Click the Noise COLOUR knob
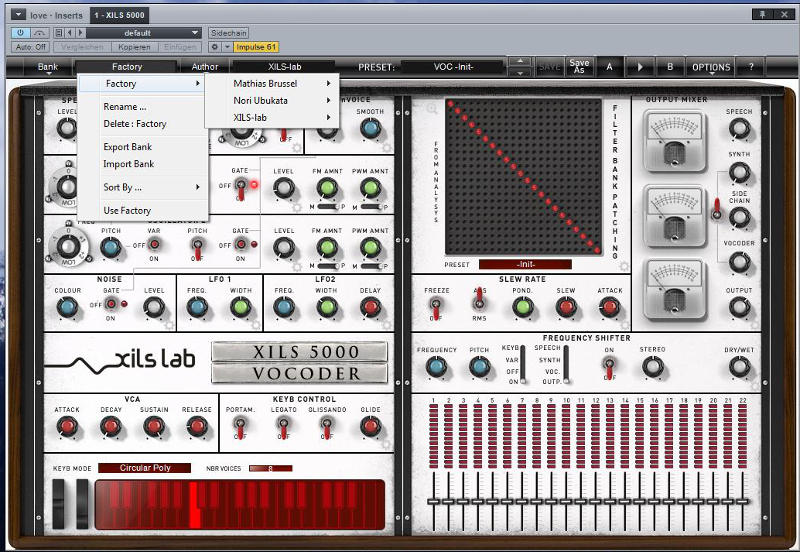 67,307
